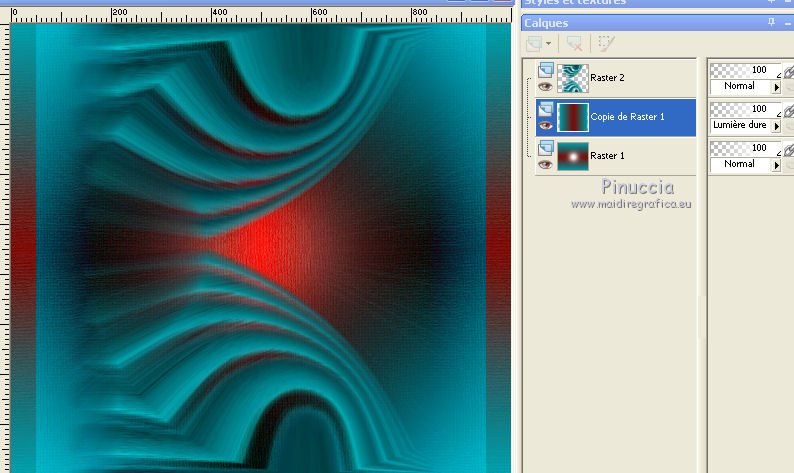Select the Copie de Raster 1 layer name
The height and width of the screenshot is (473, 794).
pos(627,116)
